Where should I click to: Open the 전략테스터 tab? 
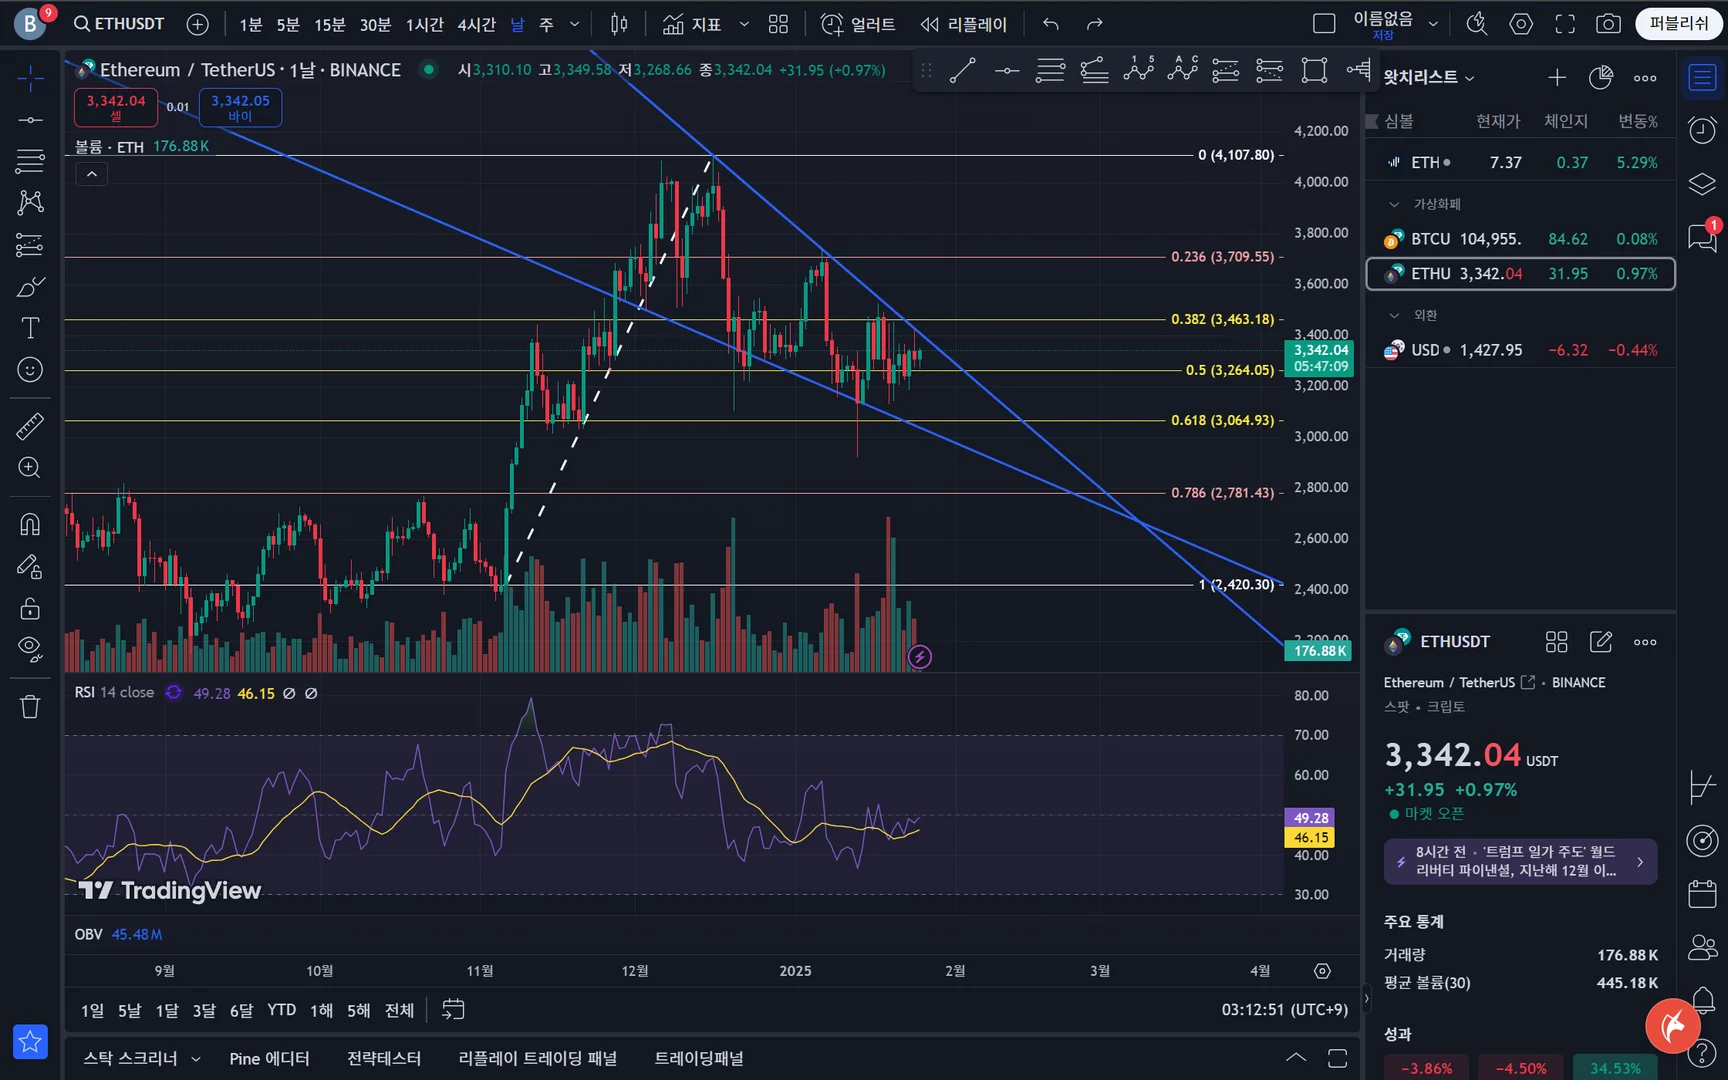[x=384, y=1059]
